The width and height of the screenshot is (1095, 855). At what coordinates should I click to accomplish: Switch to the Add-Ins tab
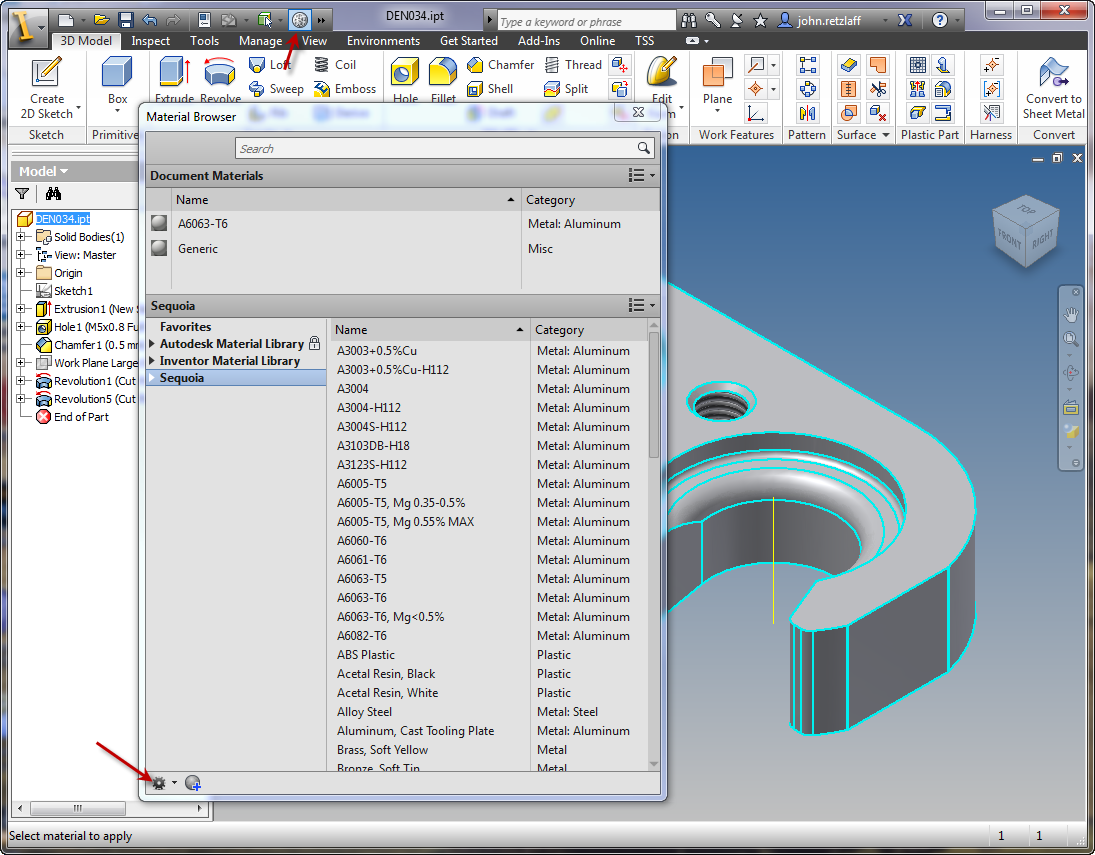(538, 41)
